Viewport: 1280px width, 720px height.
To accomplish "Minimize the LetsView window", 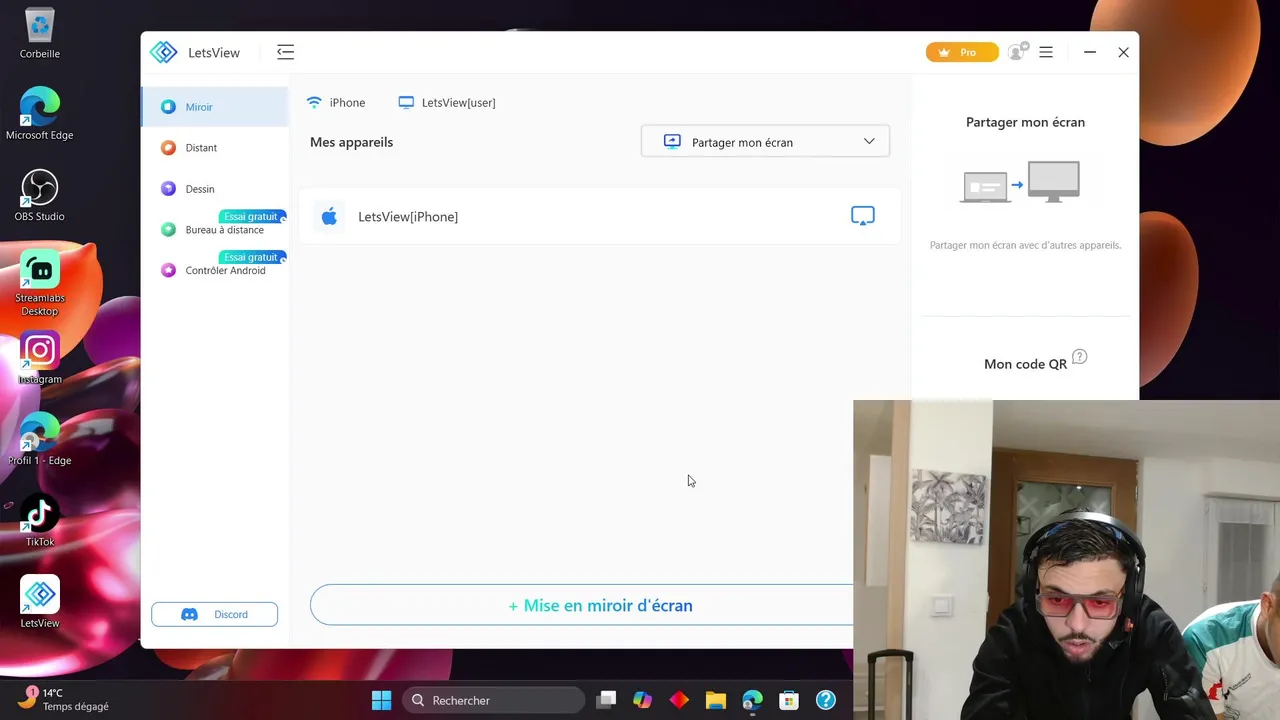I will [x=1090, y=52].
